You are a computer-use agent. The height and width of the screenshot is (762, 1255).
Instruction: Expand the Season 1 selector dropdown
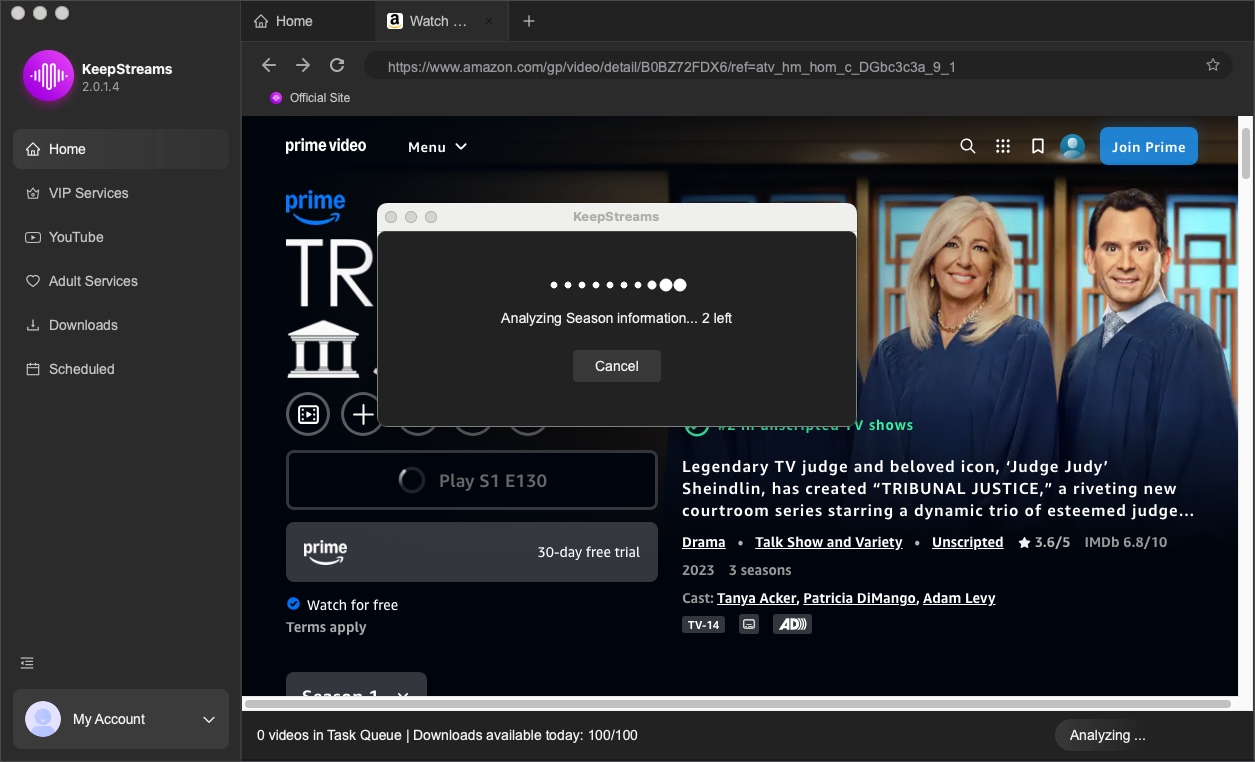[356, 685]
